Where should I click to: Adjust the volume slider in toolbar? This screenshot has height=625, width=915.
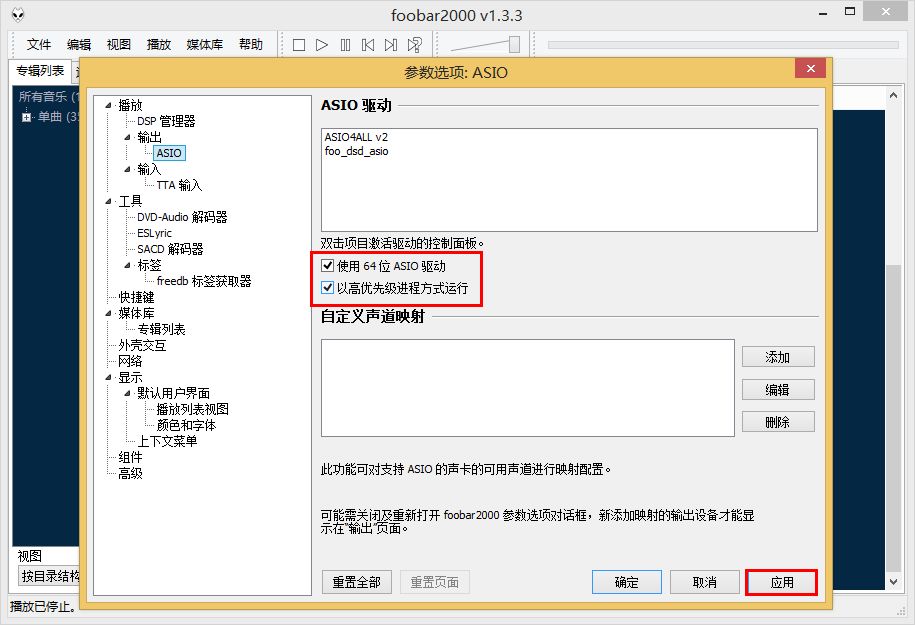514,44
